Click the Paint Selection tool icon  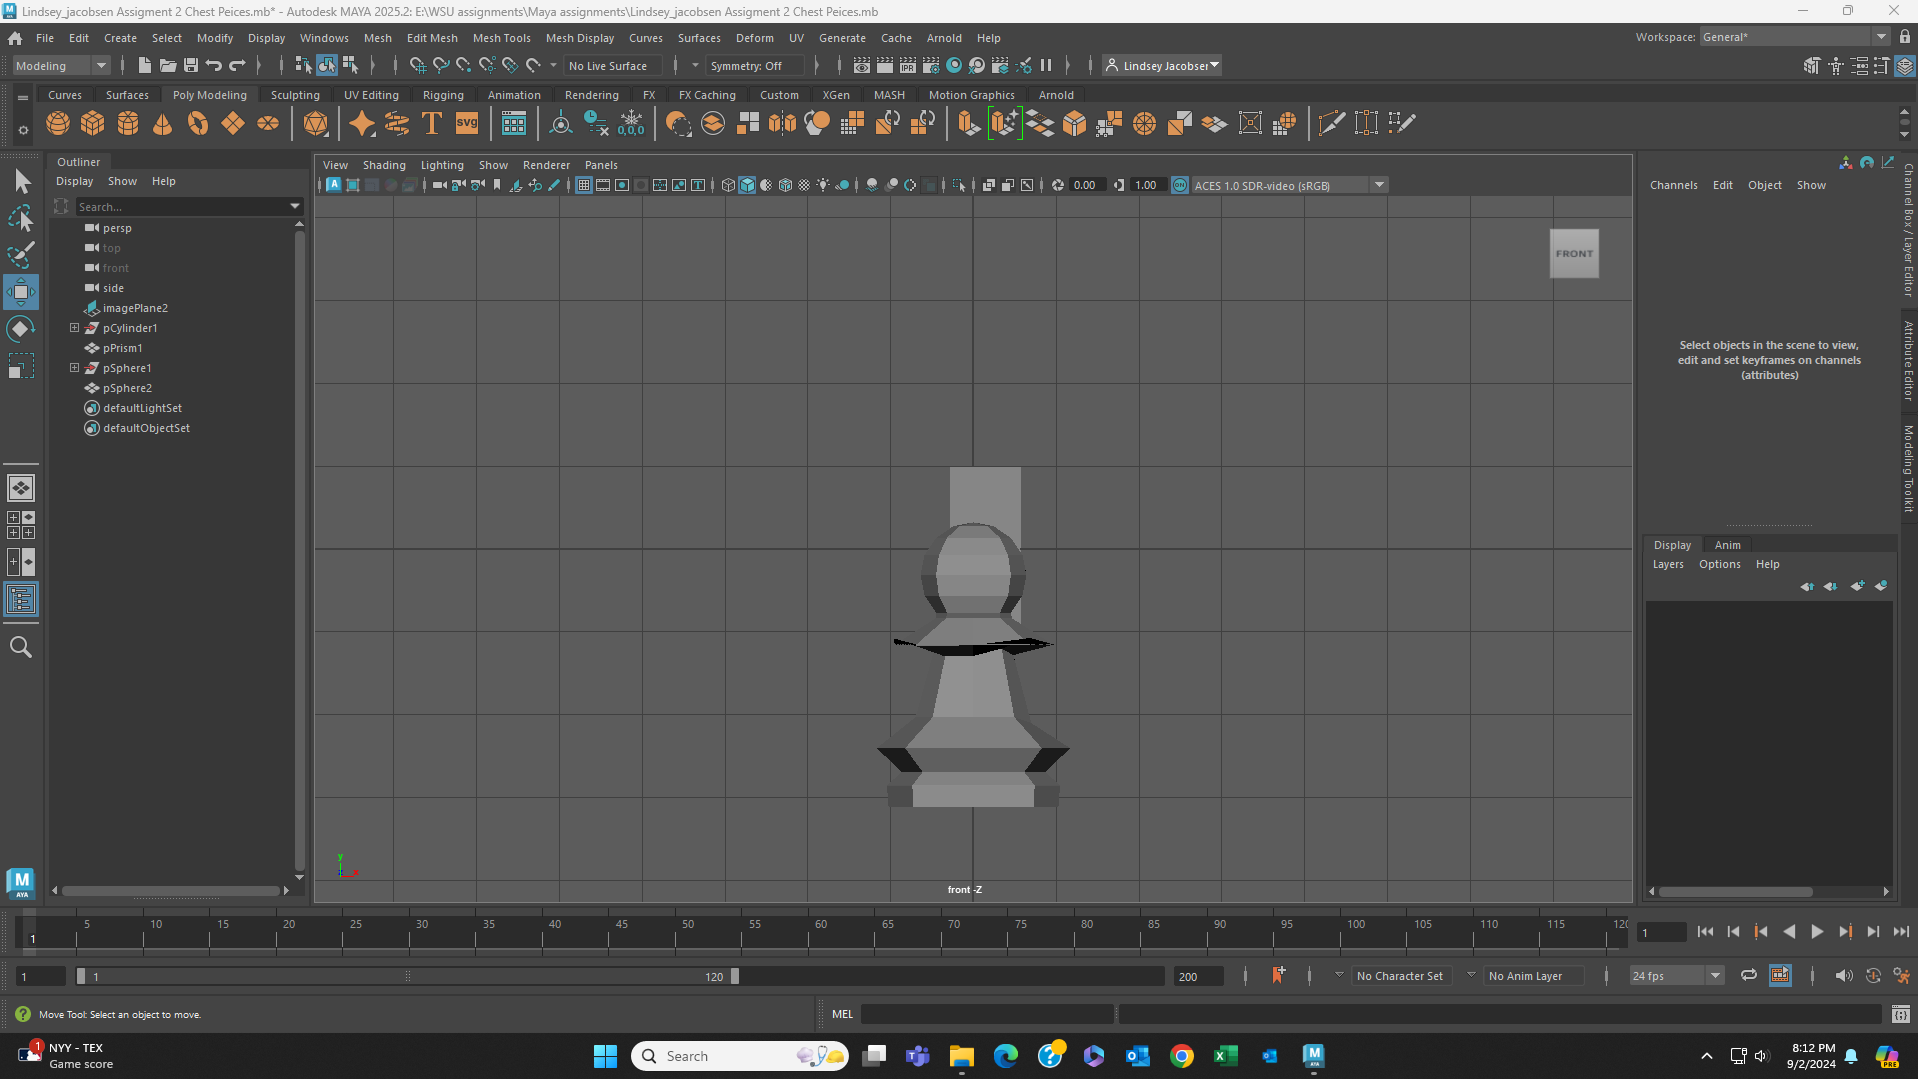tap(20, 255)
